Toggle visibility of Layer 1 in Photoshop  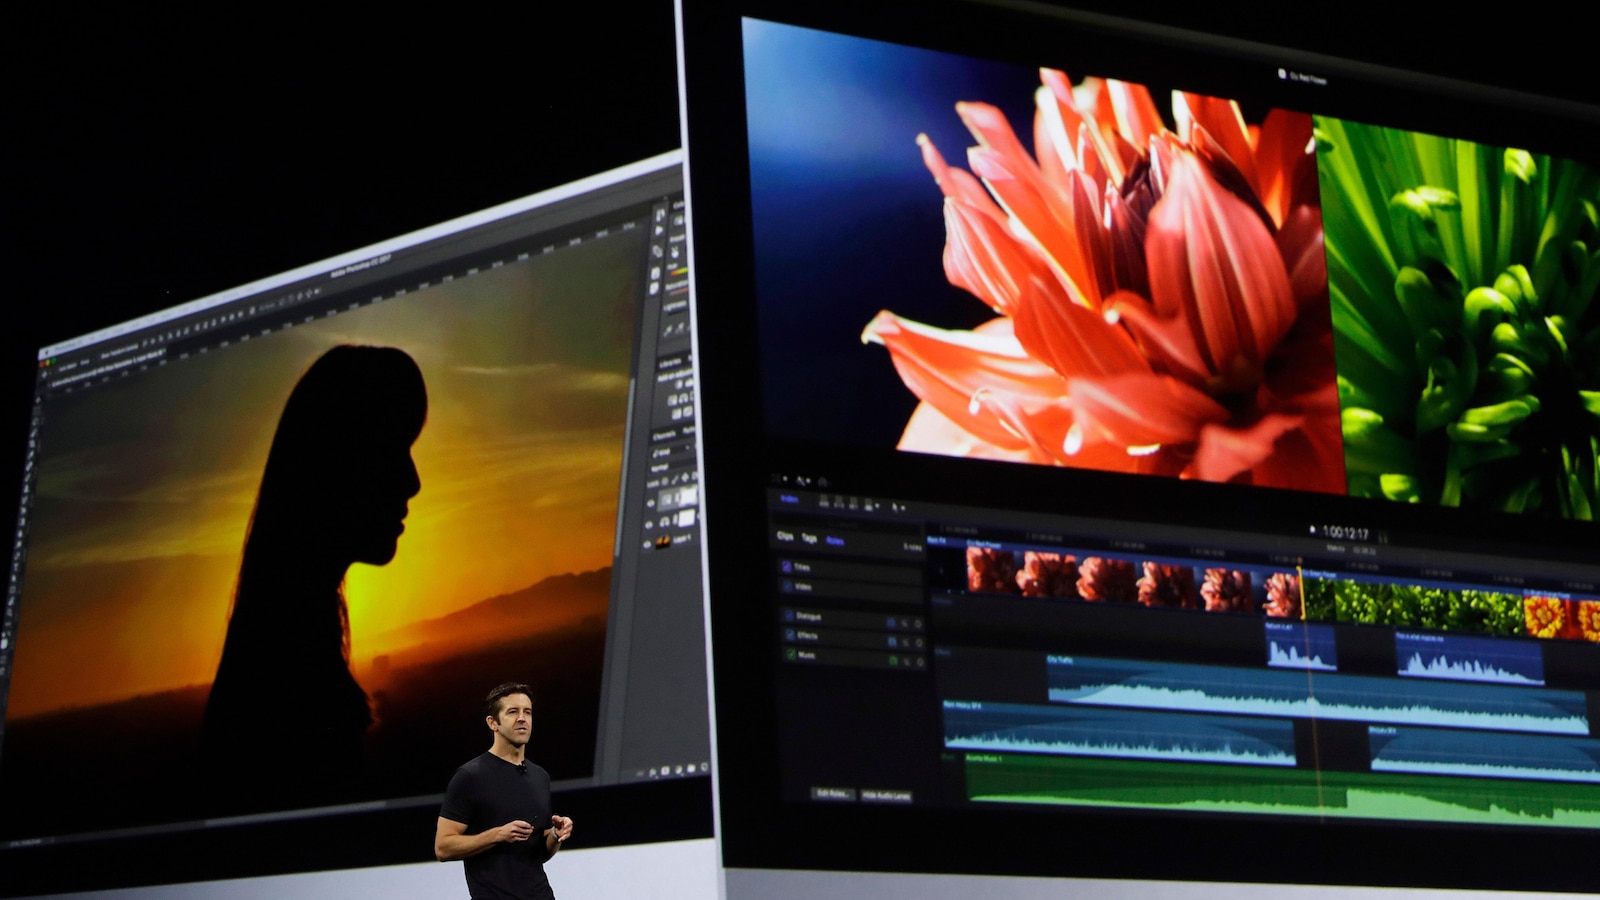(648, 543)
